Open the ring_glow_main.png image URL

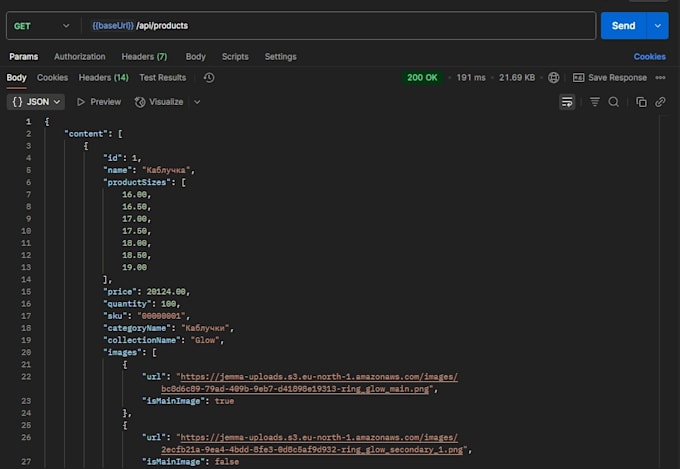(309, 383)
